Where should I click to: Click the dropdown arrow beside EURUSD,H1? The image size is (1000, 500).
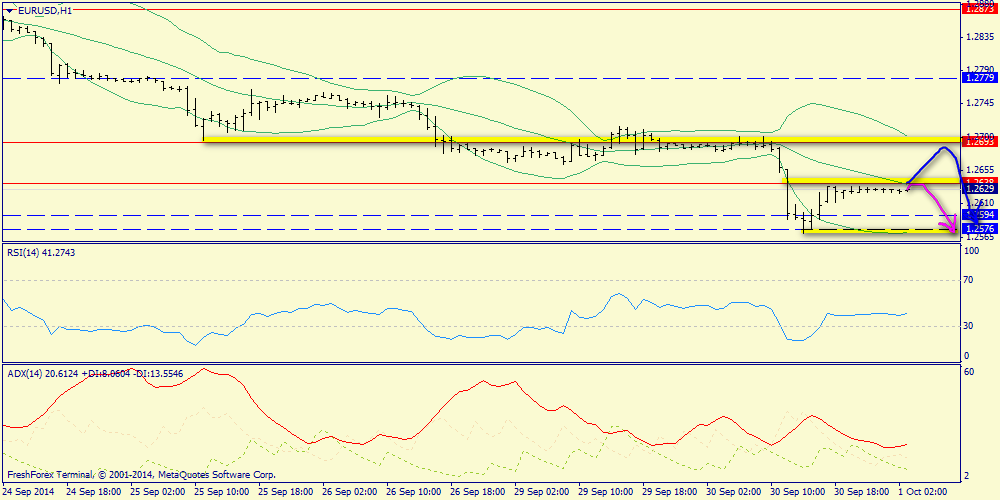pos(10,10)
